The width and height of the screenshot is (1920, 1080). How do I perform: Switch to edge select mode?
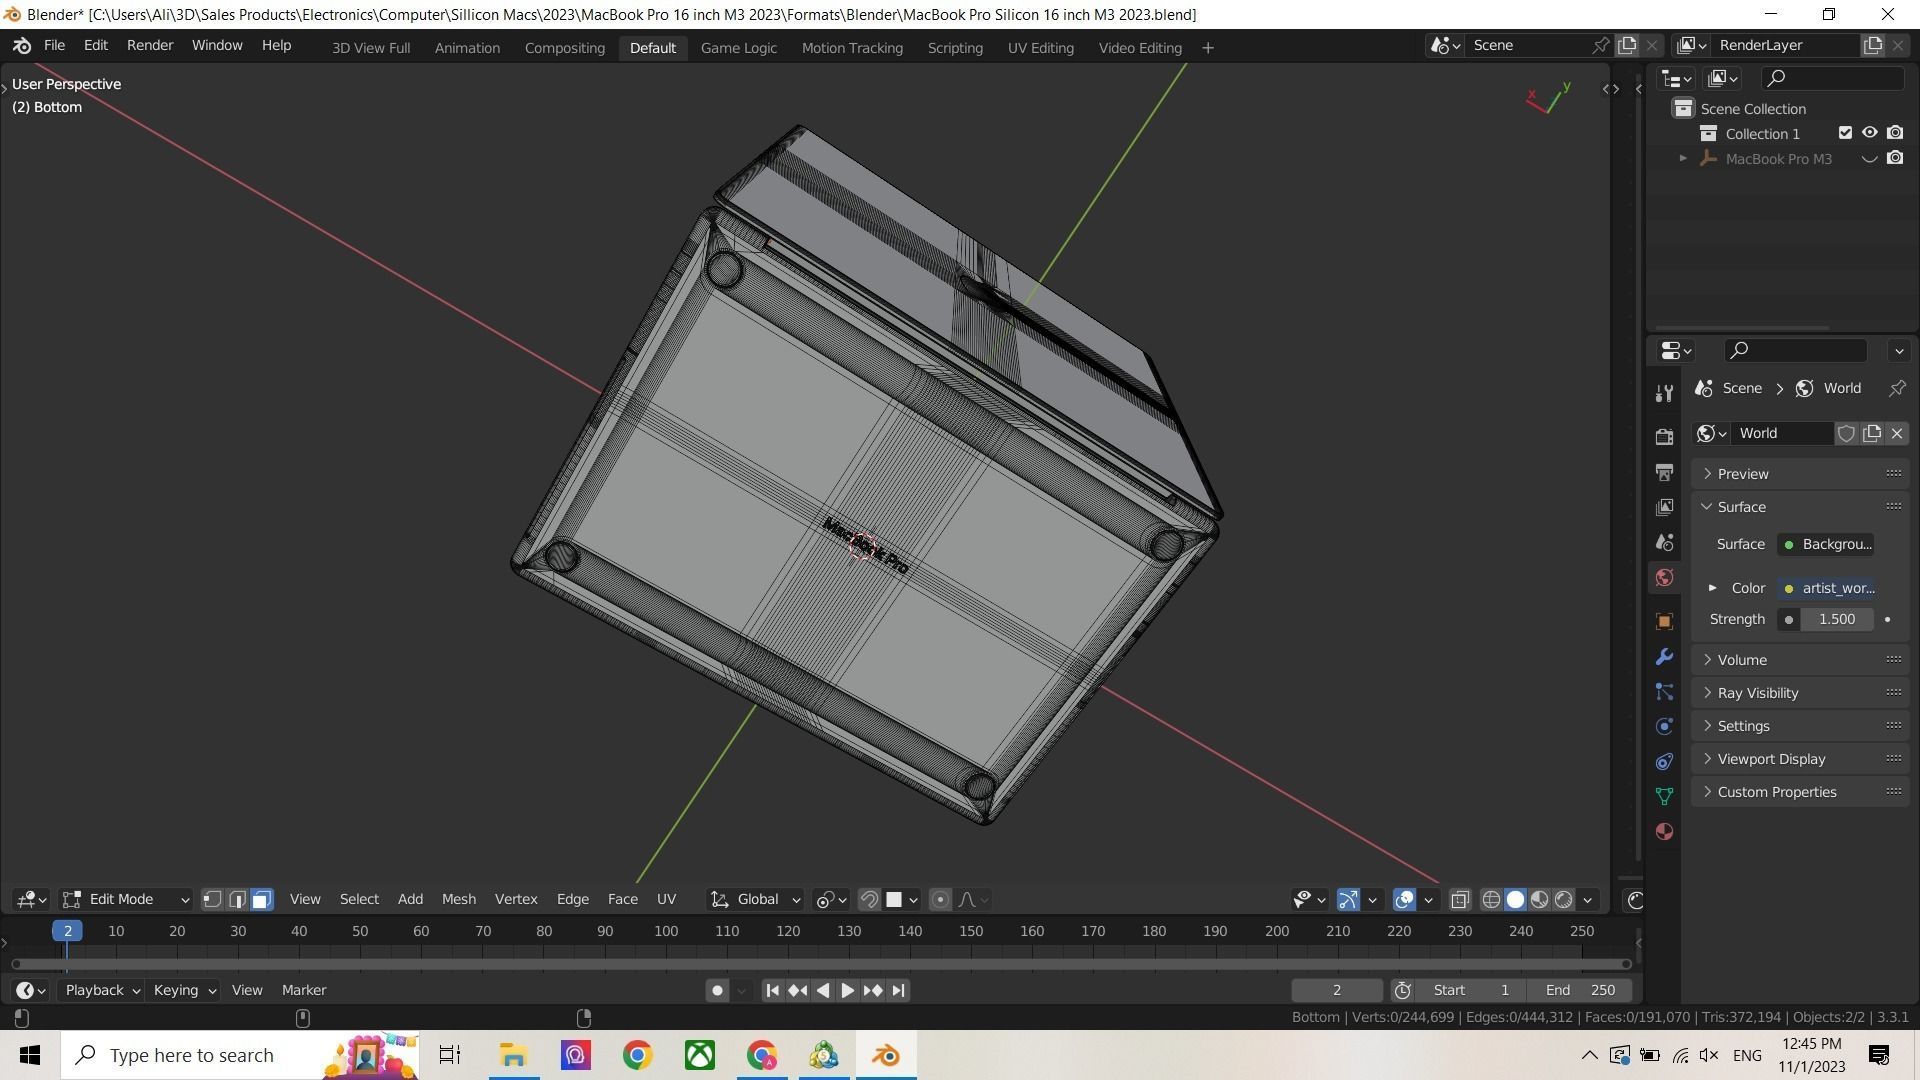click(237, 900)
